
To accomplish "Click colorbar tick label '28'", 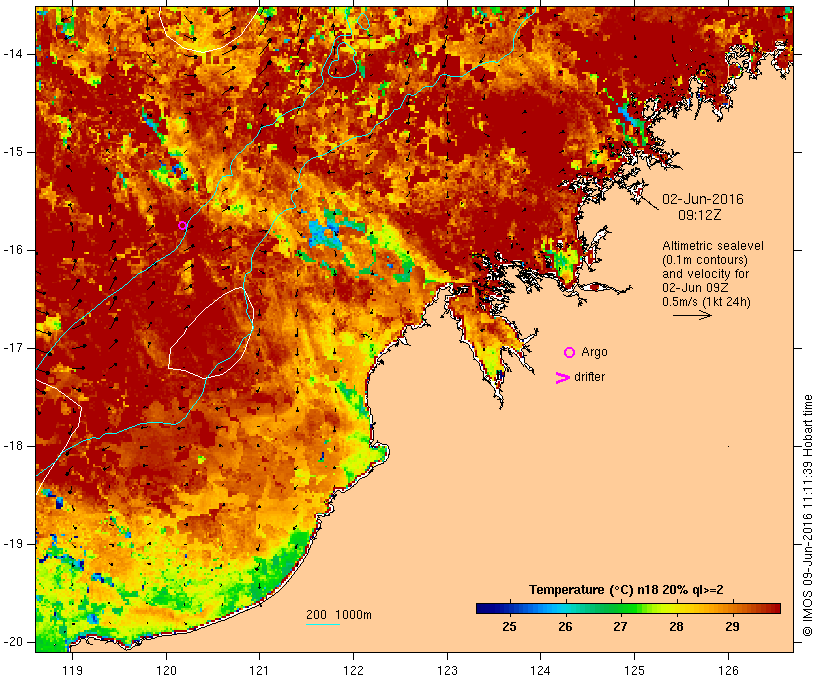I will (x=676, y=626).
